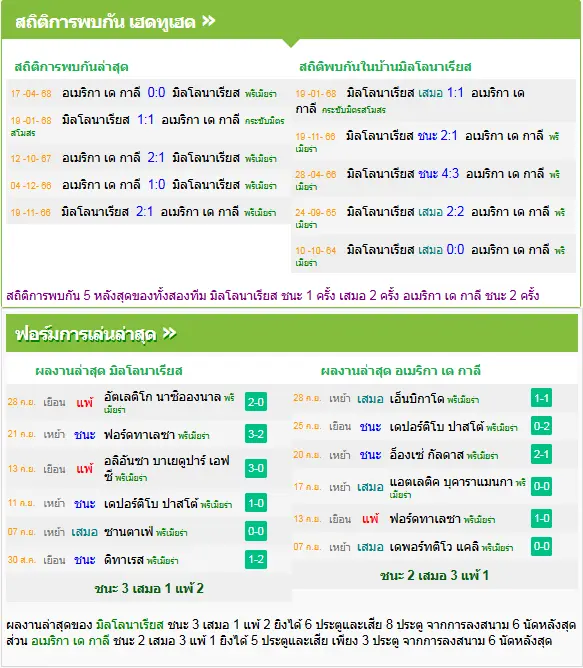The image size is (583, 668).
Task: Click the ชนะ result in the 30 ส.ค. row
Action: click(84, 559)
